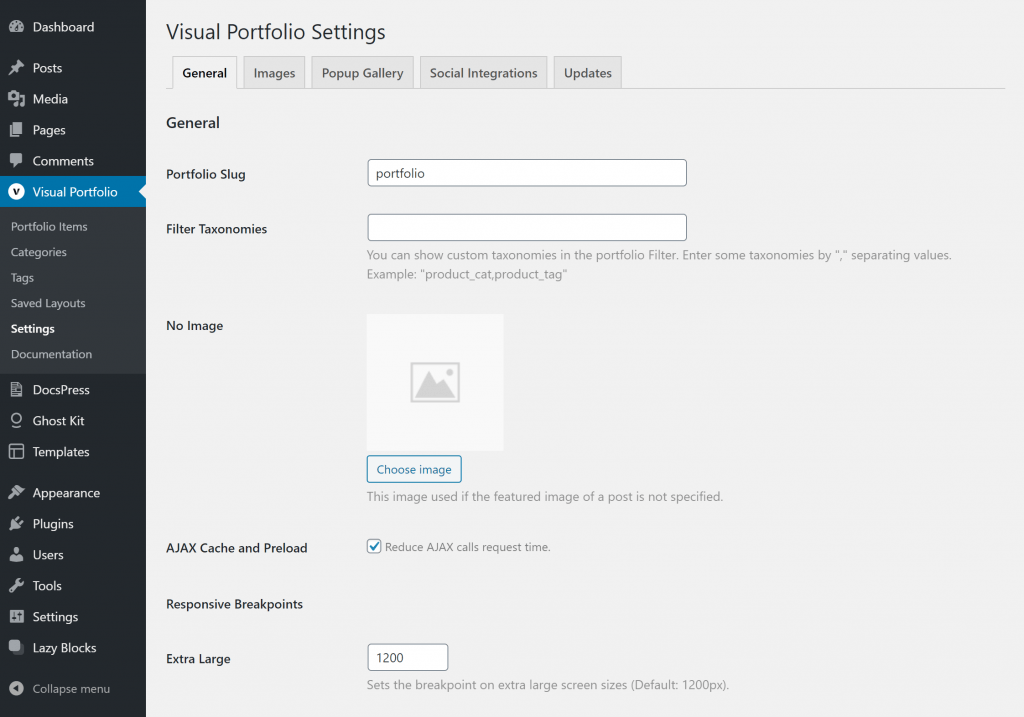Click the Lazy Blocks icon
1024x717 pixels.
click(16, 647)
